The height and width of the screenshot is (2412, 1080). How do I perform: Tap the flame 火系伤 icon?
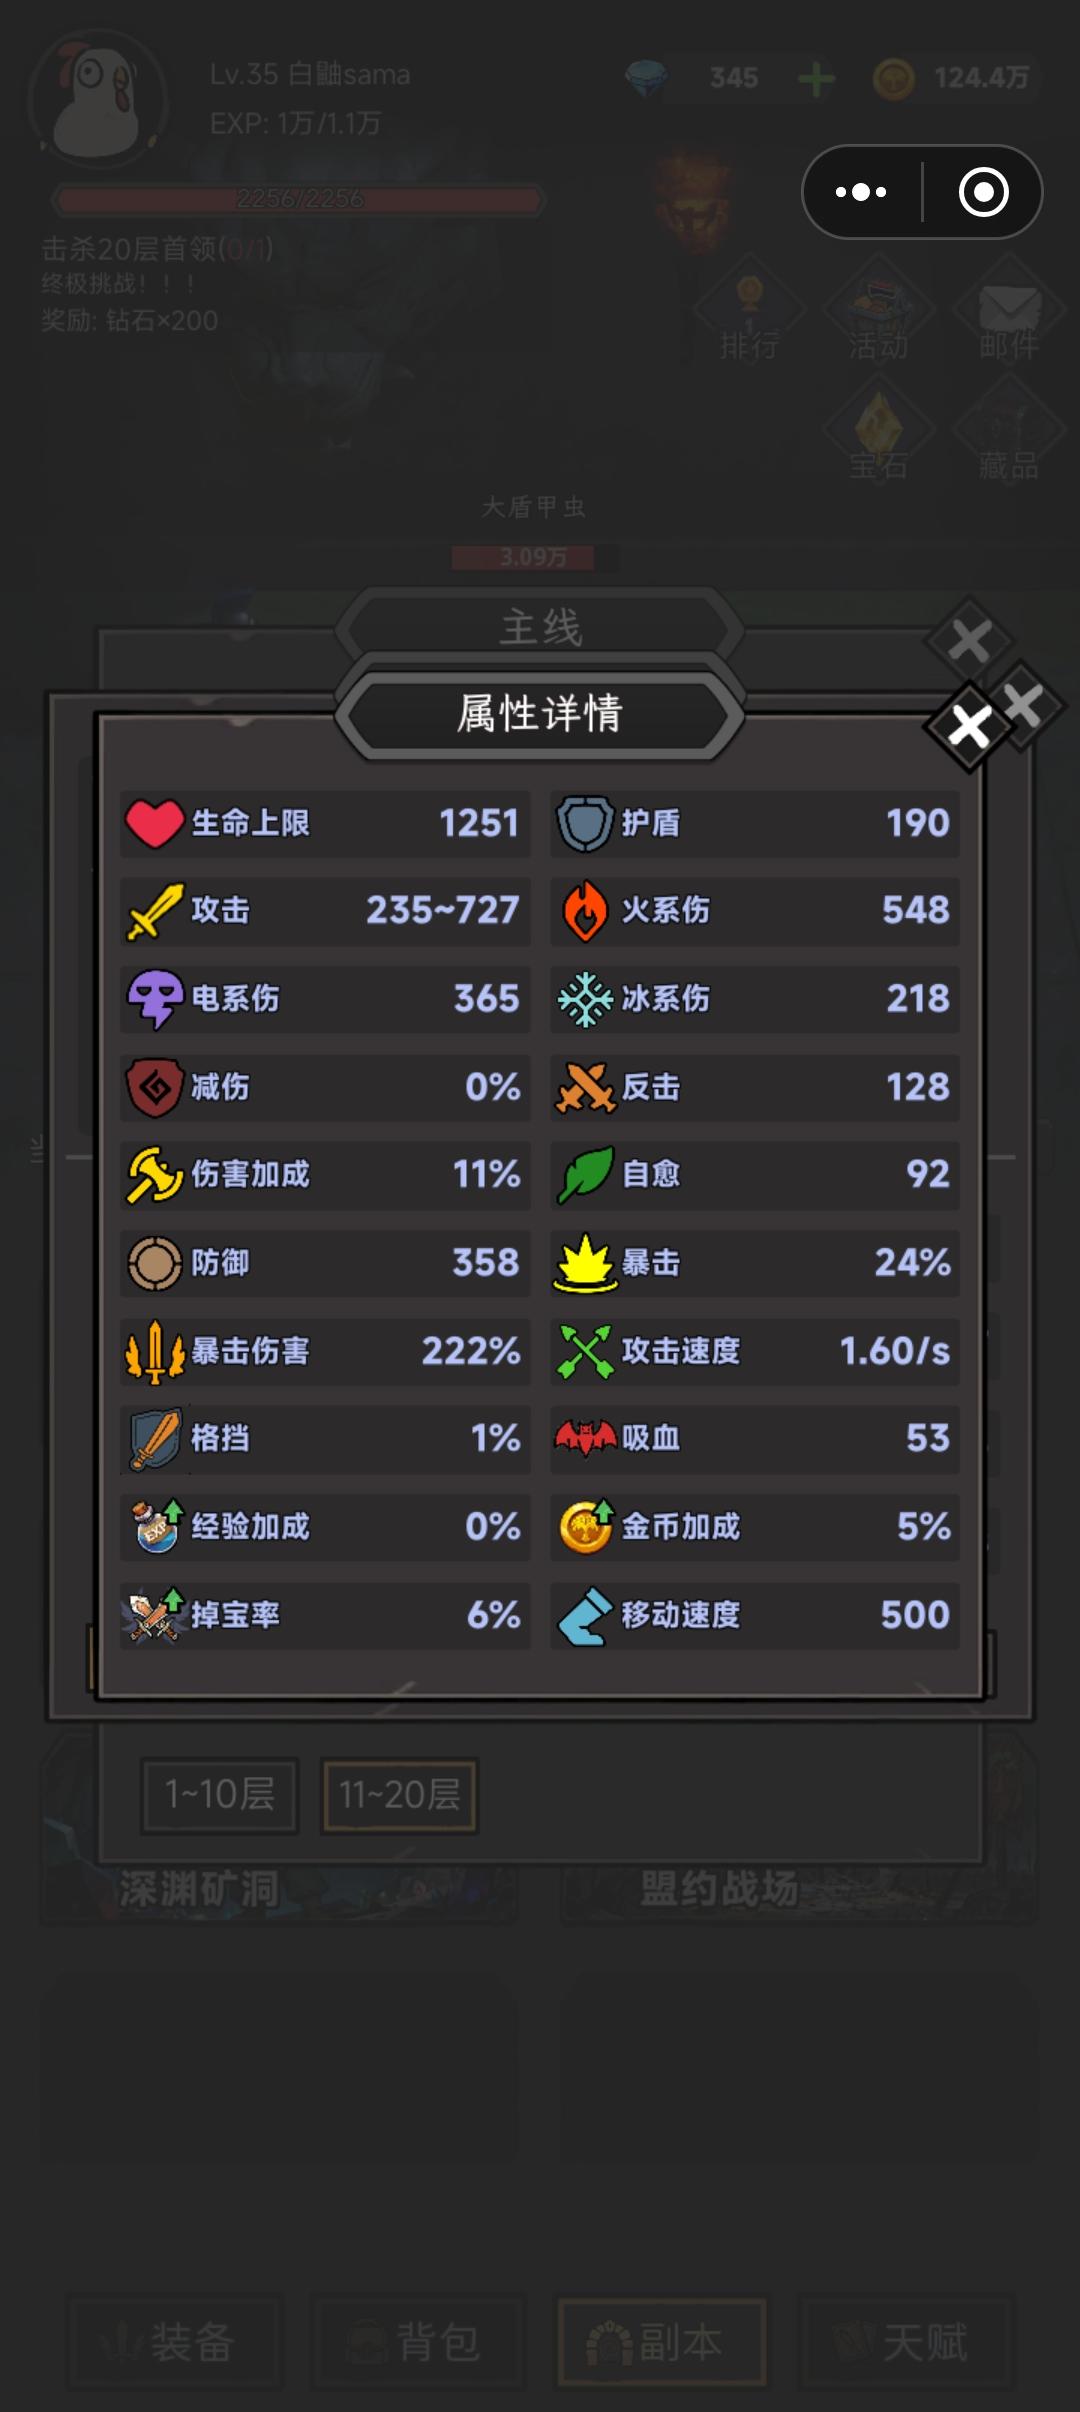click(584, 911)
